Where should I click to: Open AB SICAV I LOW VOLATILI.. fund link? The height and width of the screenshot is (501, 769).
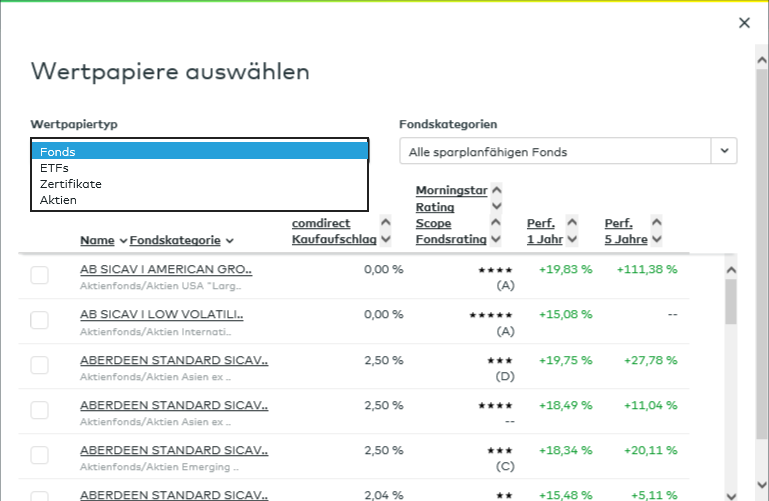(x=161, y=314)
